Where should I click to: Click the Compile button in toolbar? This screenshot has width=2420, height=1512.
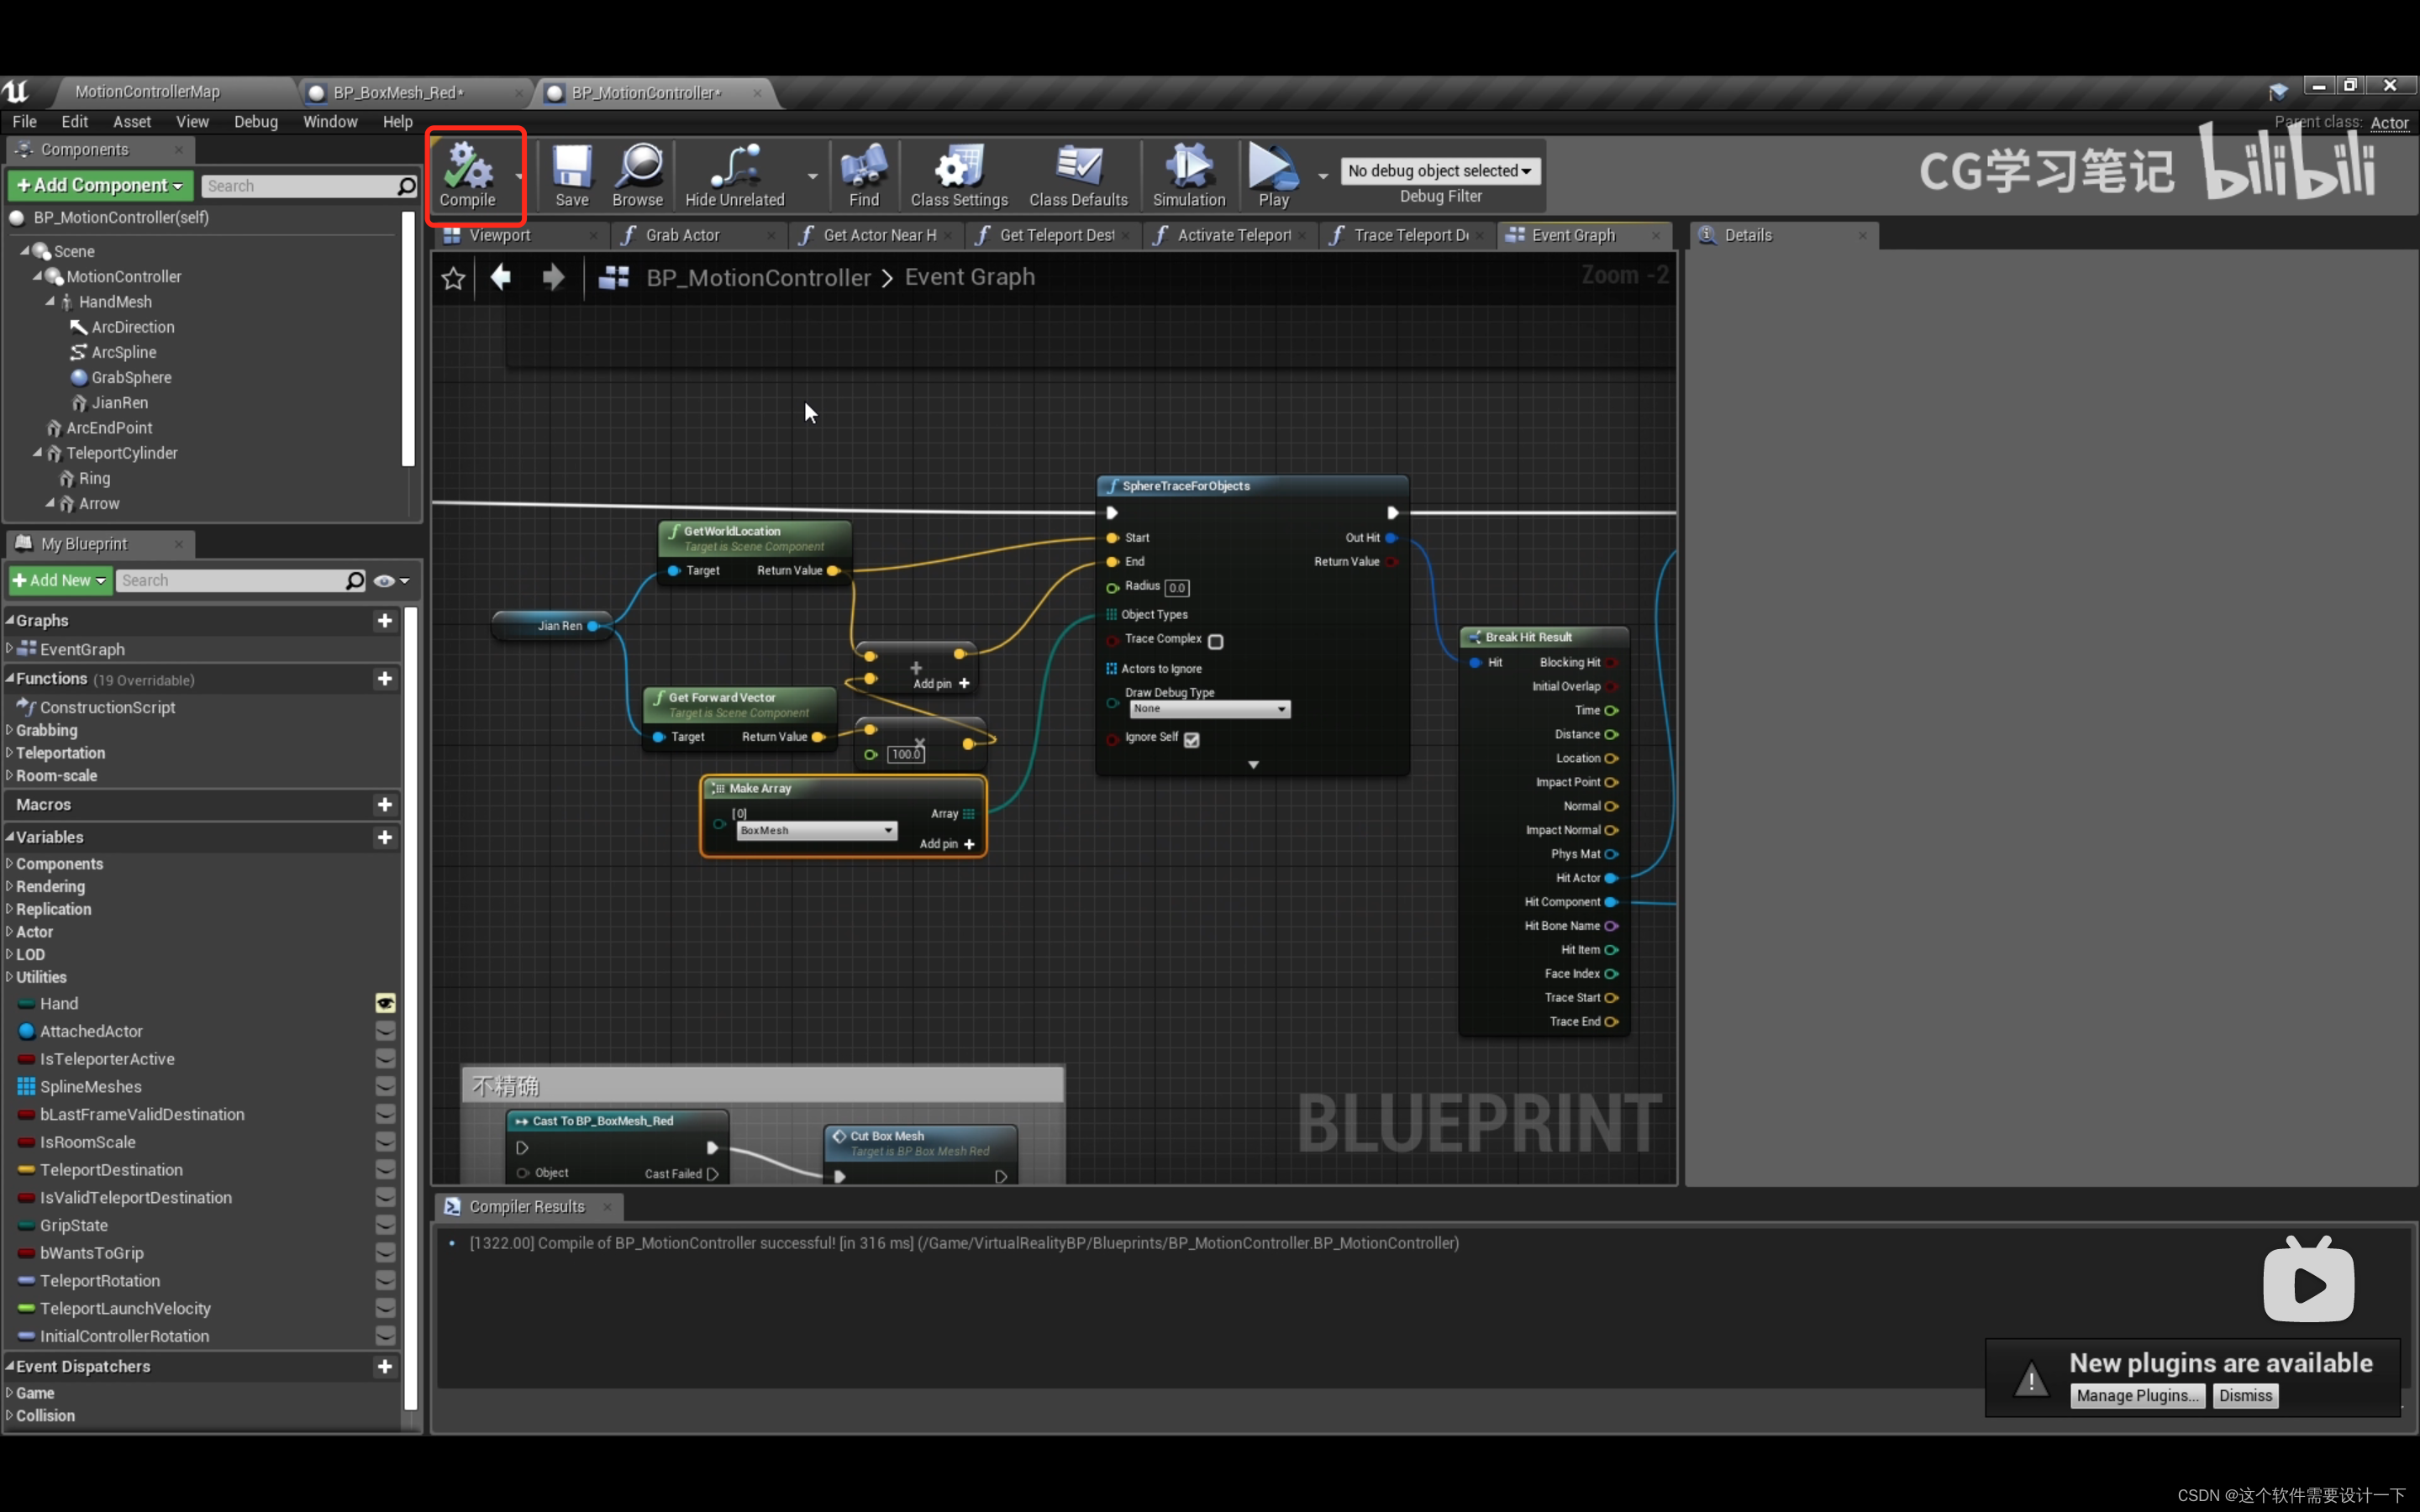467,174
